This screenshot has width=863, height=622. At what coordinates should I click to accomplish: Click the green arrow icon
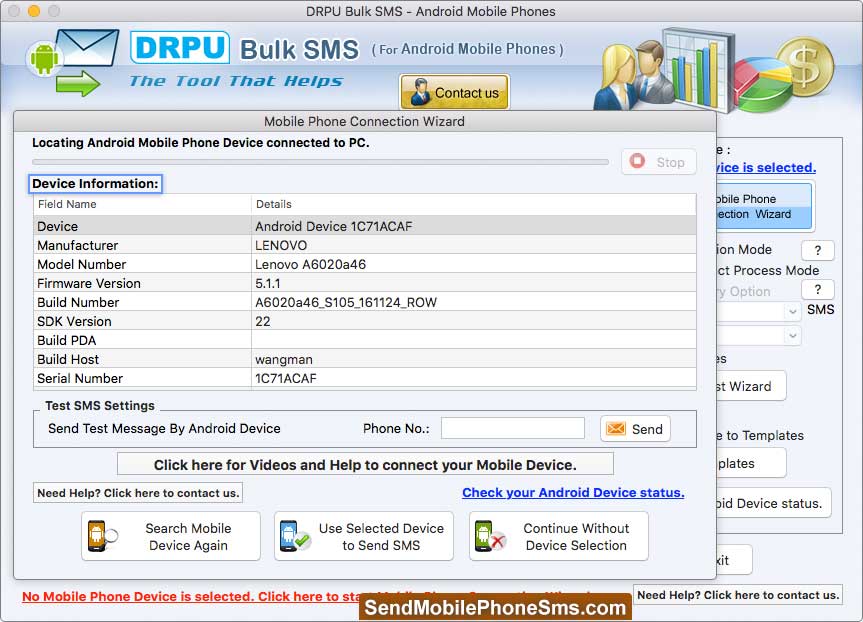click(x=78, y=84)
